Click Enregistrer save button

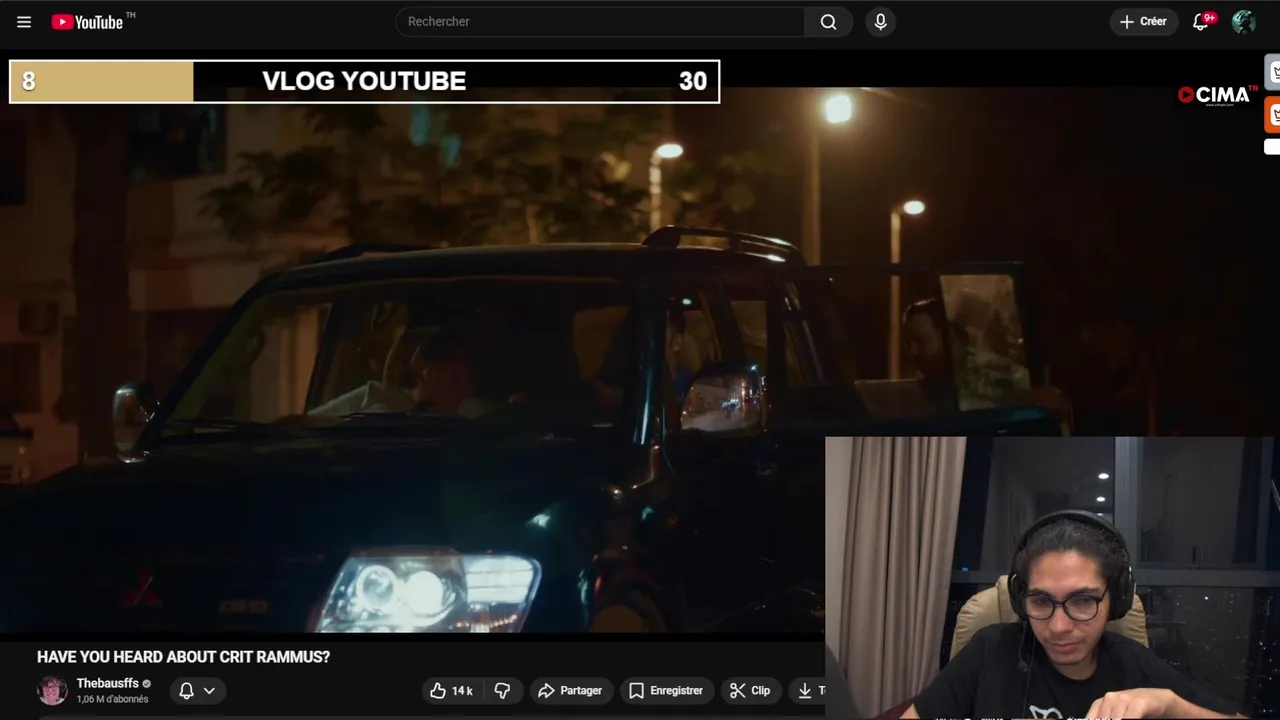(x=666, y=690)
